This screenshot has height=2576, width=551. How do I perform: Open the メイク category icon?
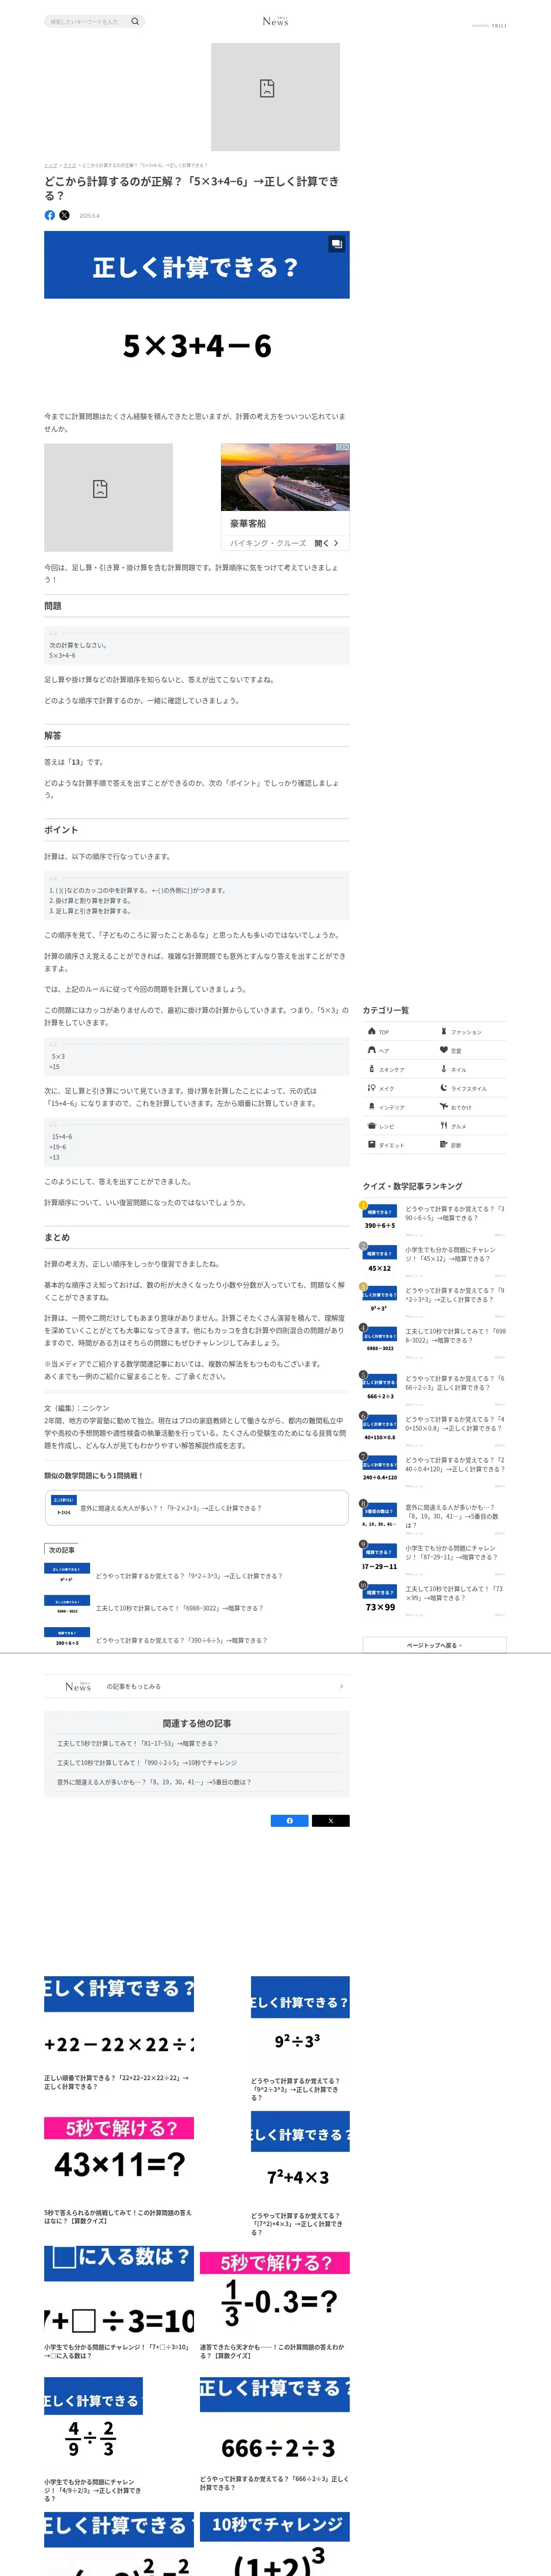(x=372, y=1088)
